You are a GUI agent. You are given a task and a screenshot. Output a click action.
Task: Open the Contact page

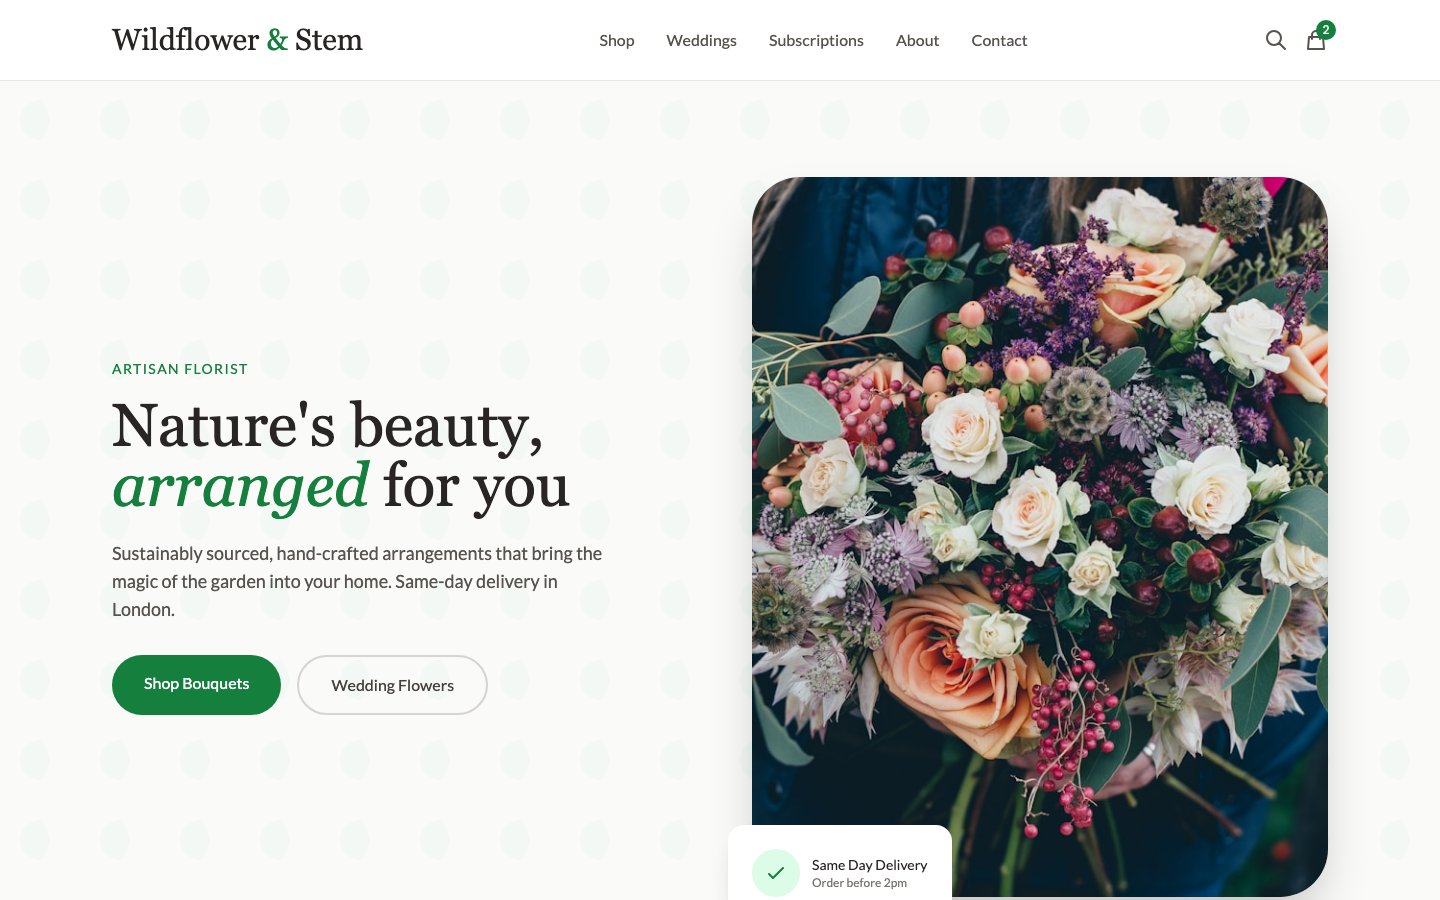point(999,40)
